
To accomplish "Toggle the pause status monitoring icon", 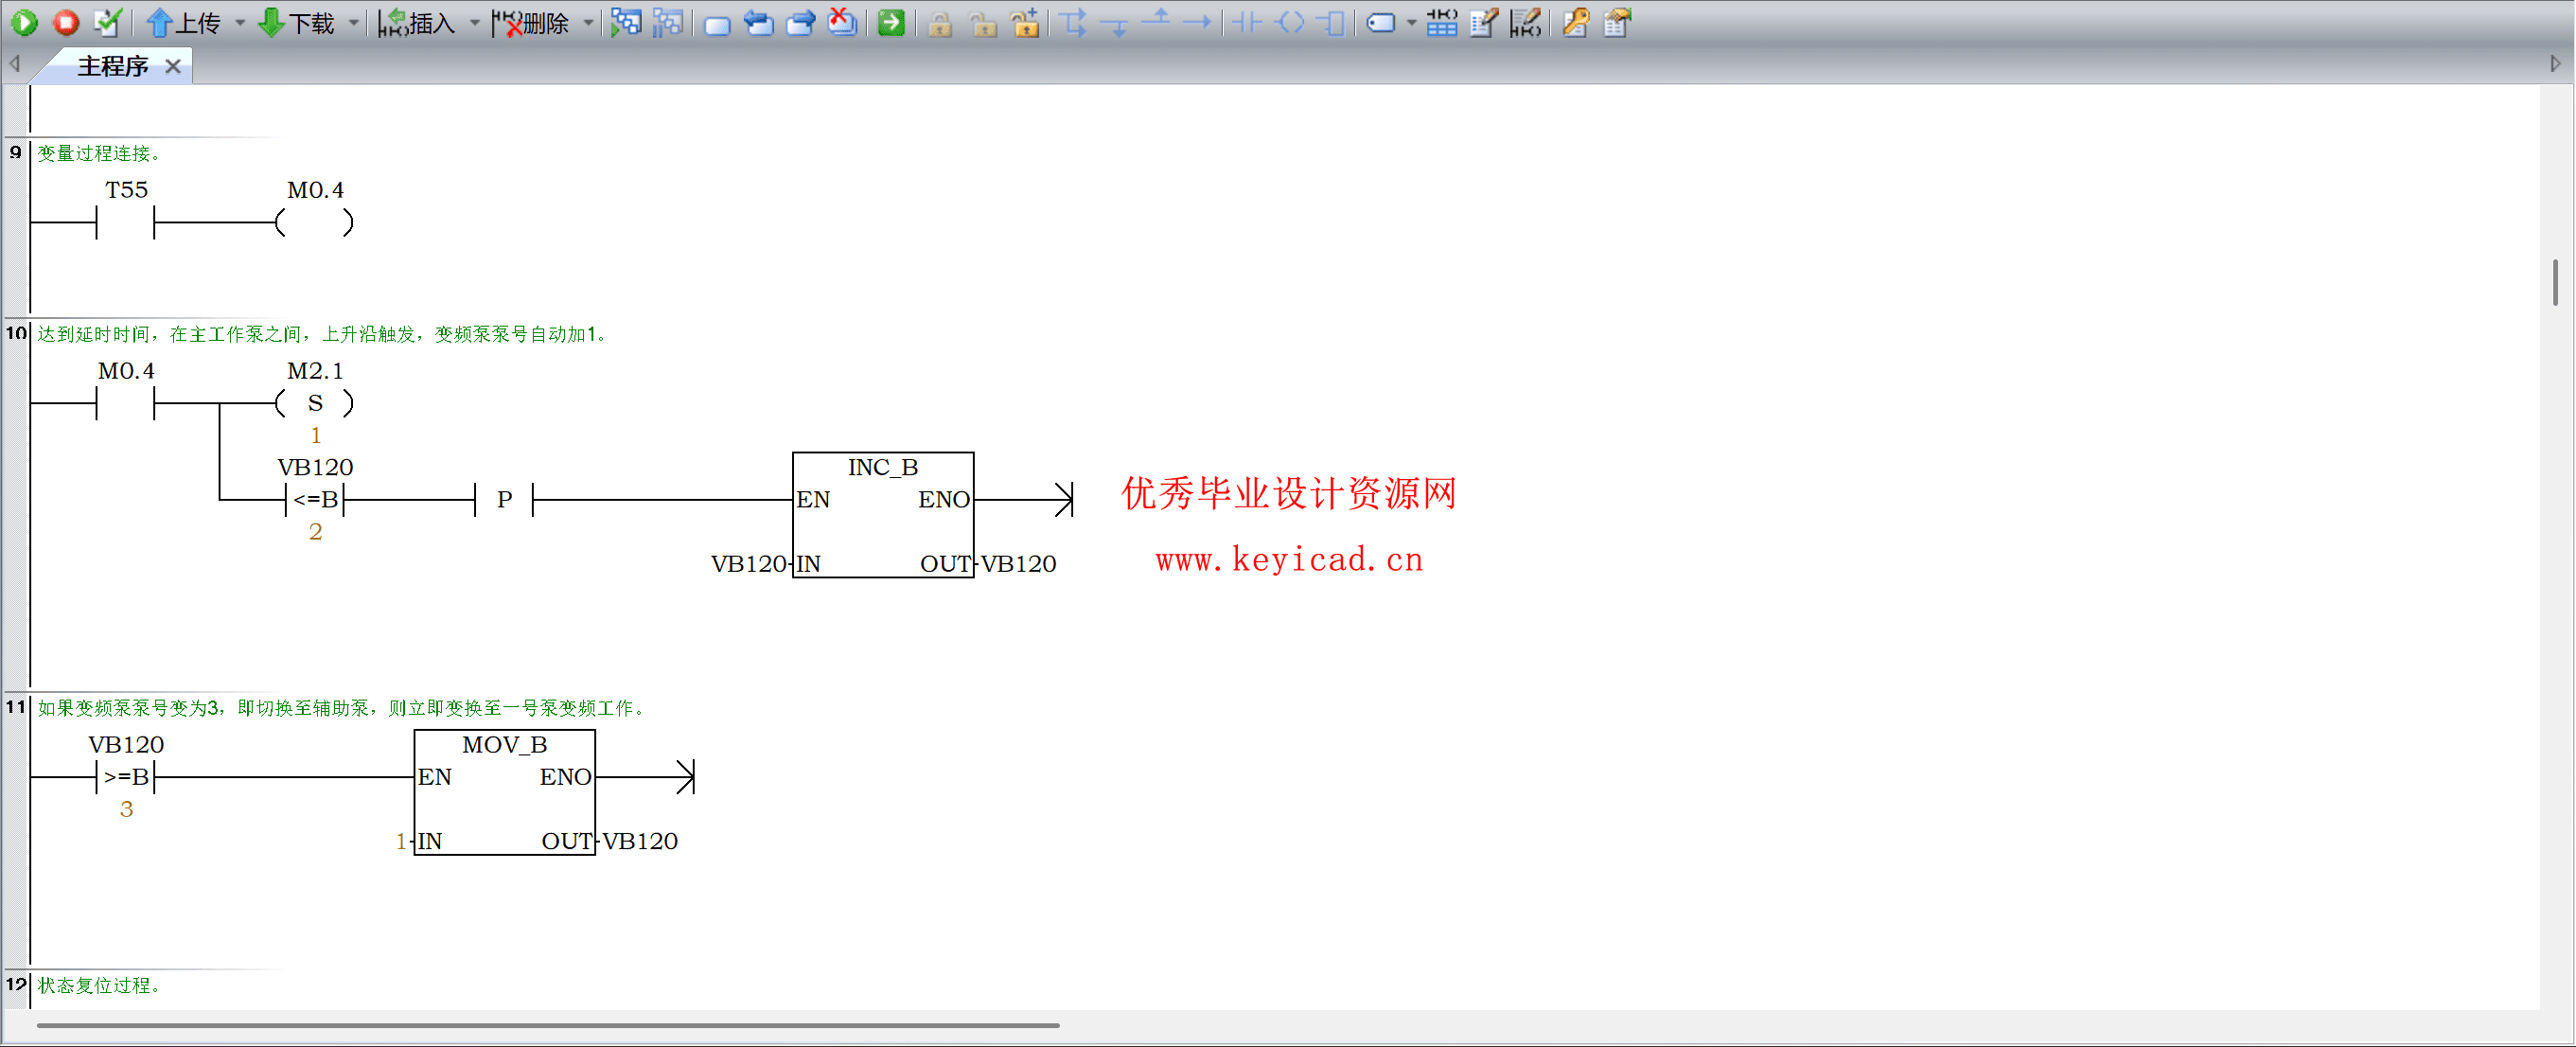I will [x=667, y=22].
